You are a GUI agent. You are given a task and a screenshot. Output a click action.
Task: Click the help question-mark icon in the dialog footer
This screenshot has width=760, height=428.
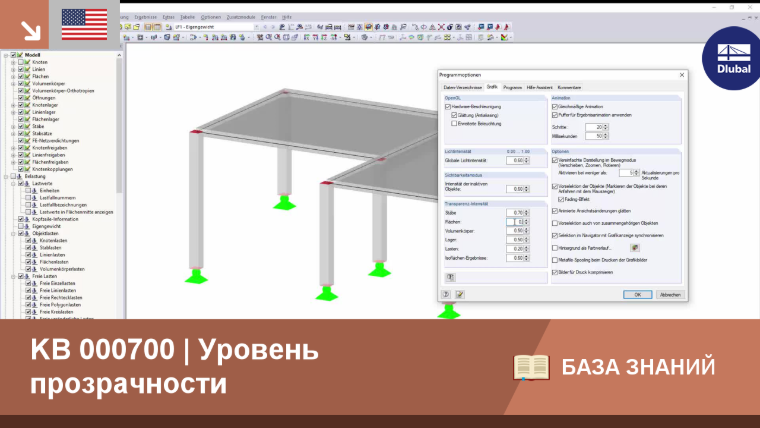coord(446,294)
